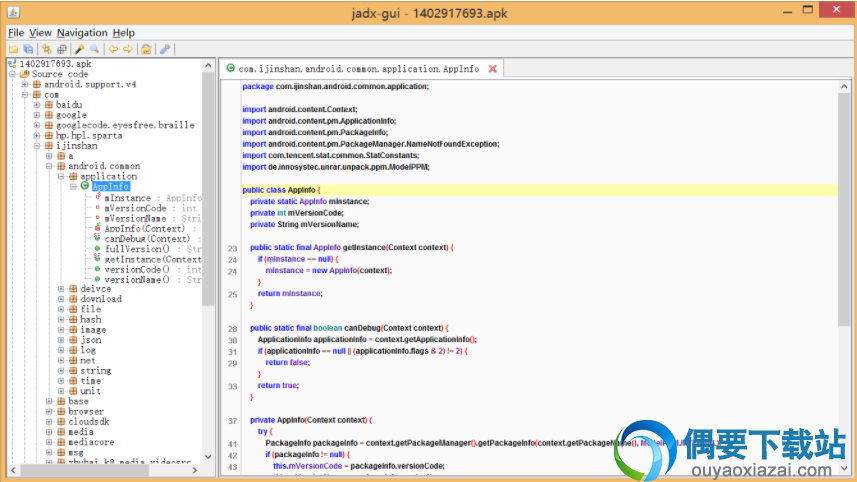Open the Navigation menu
This screenshot has width=857, height=482.
[x=82, y=33]
